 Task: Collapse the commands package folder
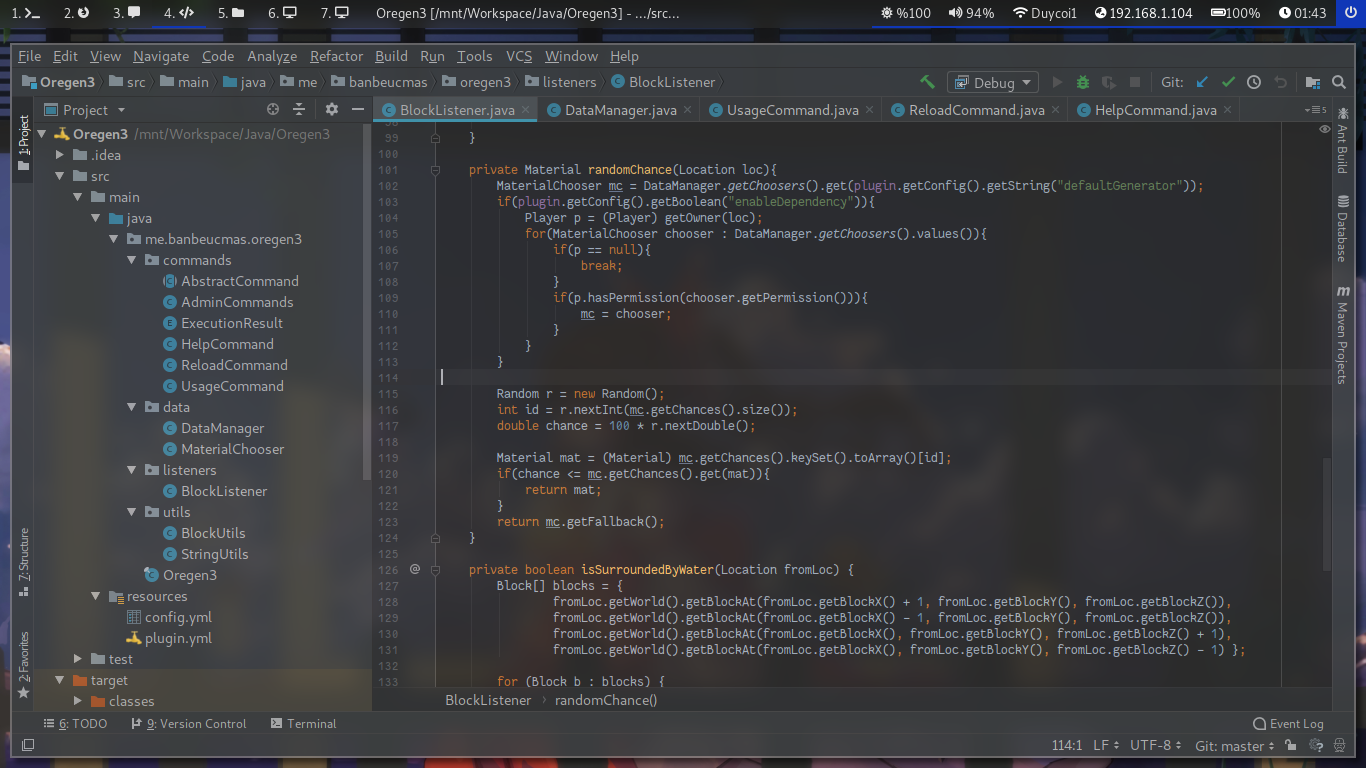(133, 260)
